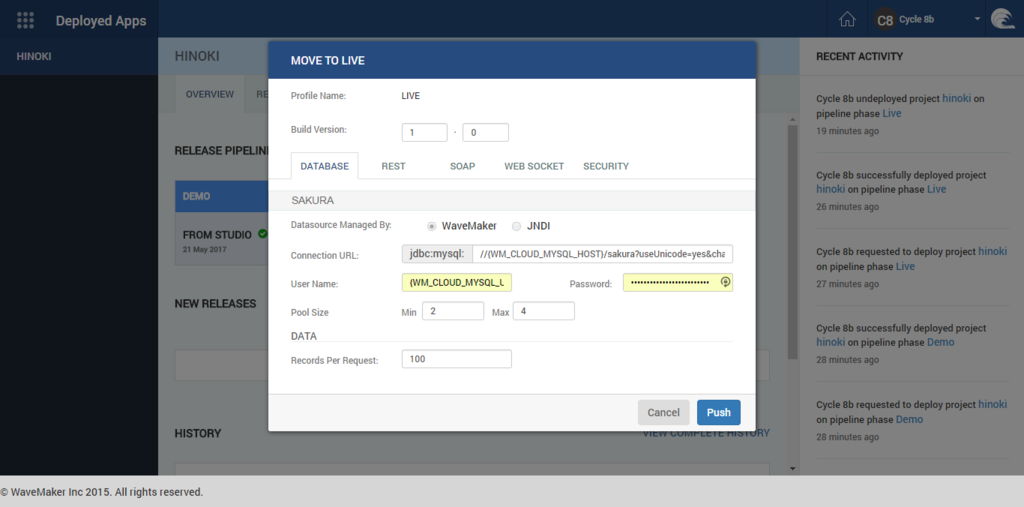Open hinoki link in undeployed activity
1024x507 pixels.
coord(956,98)
